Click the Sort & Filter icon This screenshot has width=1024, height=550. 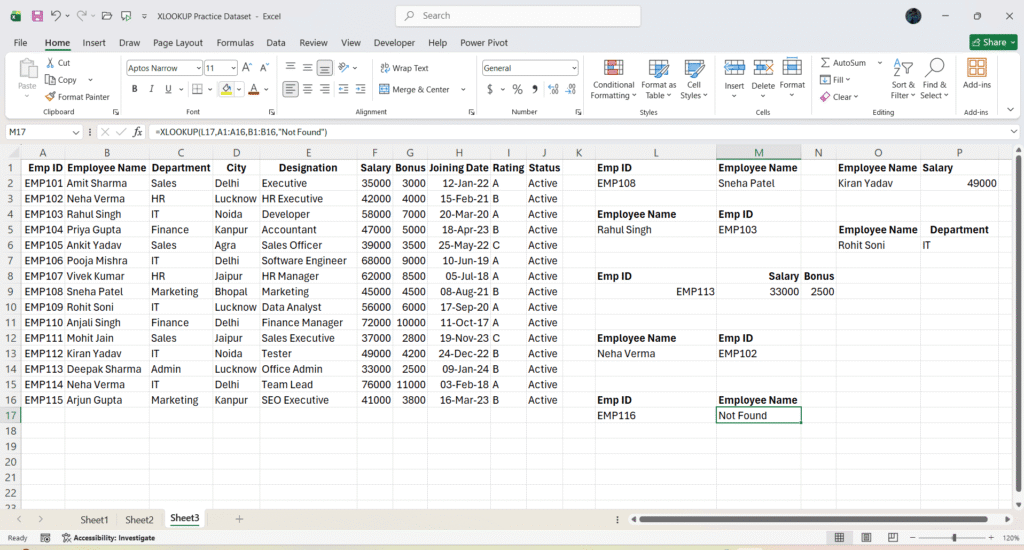tap(903, 68)
